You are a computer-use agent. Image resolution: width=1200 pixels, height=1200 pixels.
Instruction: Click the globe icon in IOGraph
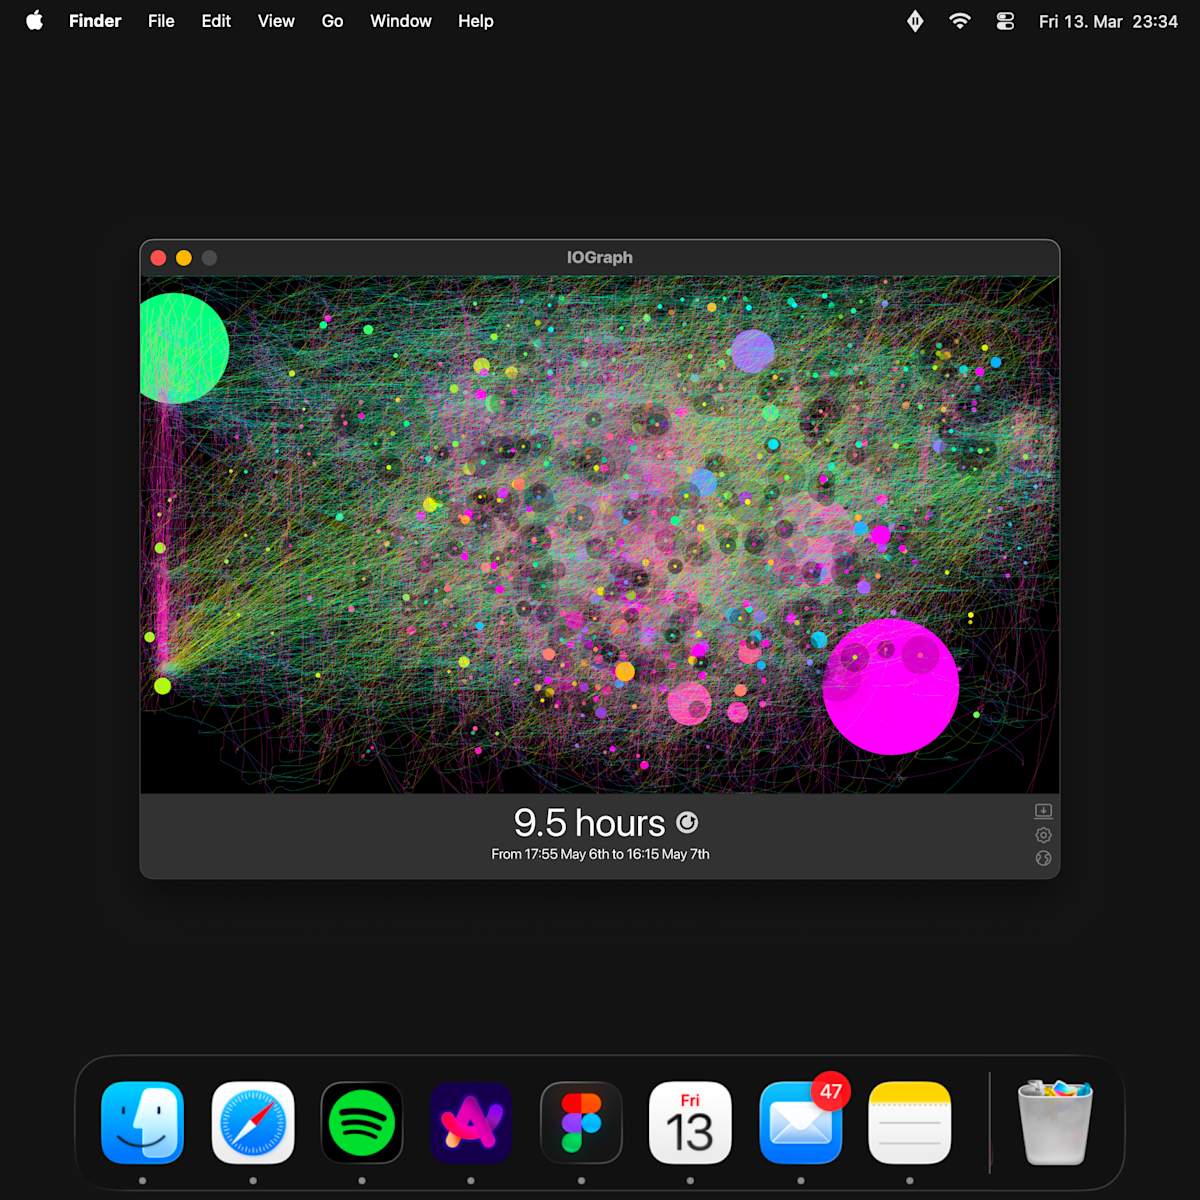point(1043,858)
